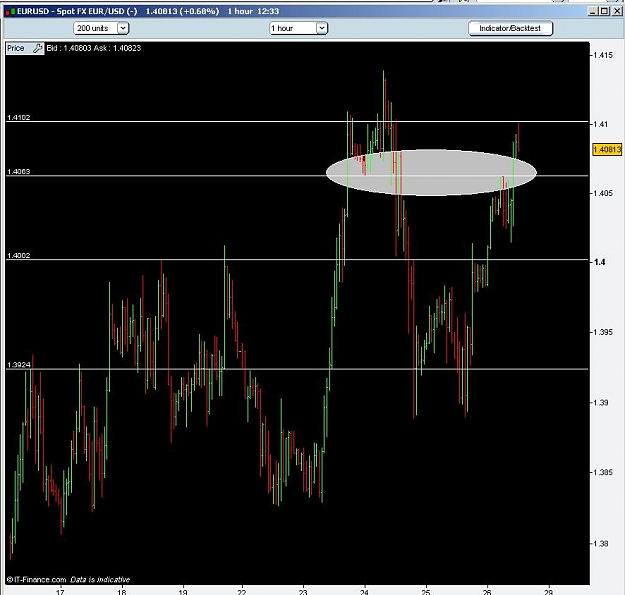Select the 1.4102 horizontal line label
Screen dimensions: 625x595
[19, 118]
